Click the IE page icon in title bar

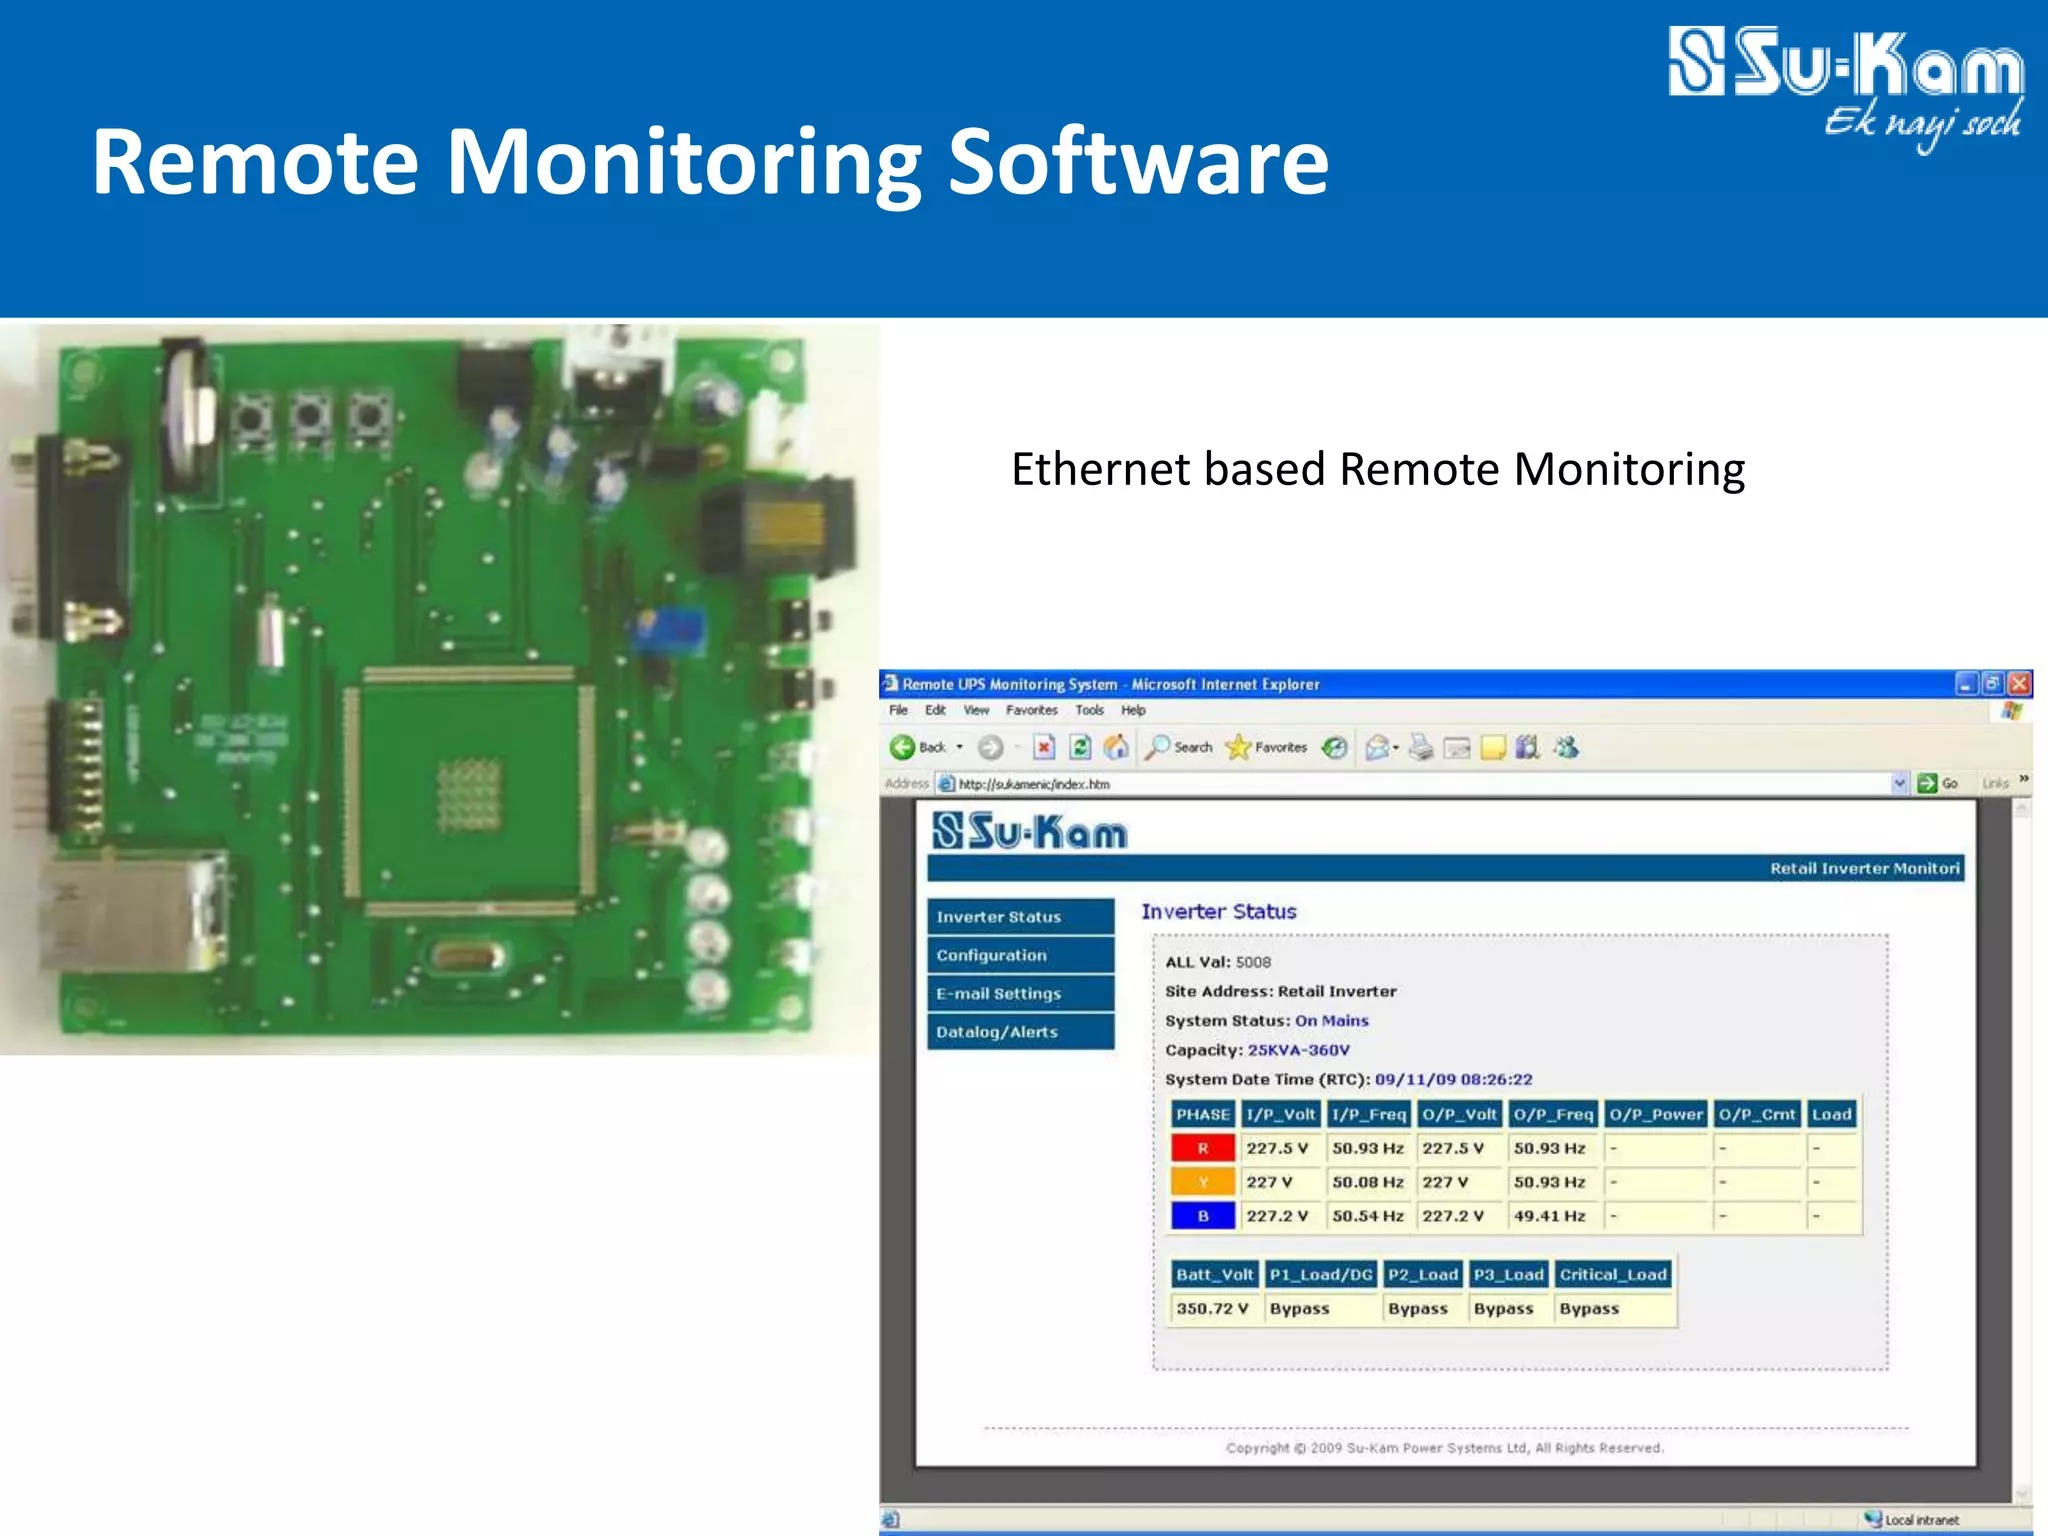point(890,683)
